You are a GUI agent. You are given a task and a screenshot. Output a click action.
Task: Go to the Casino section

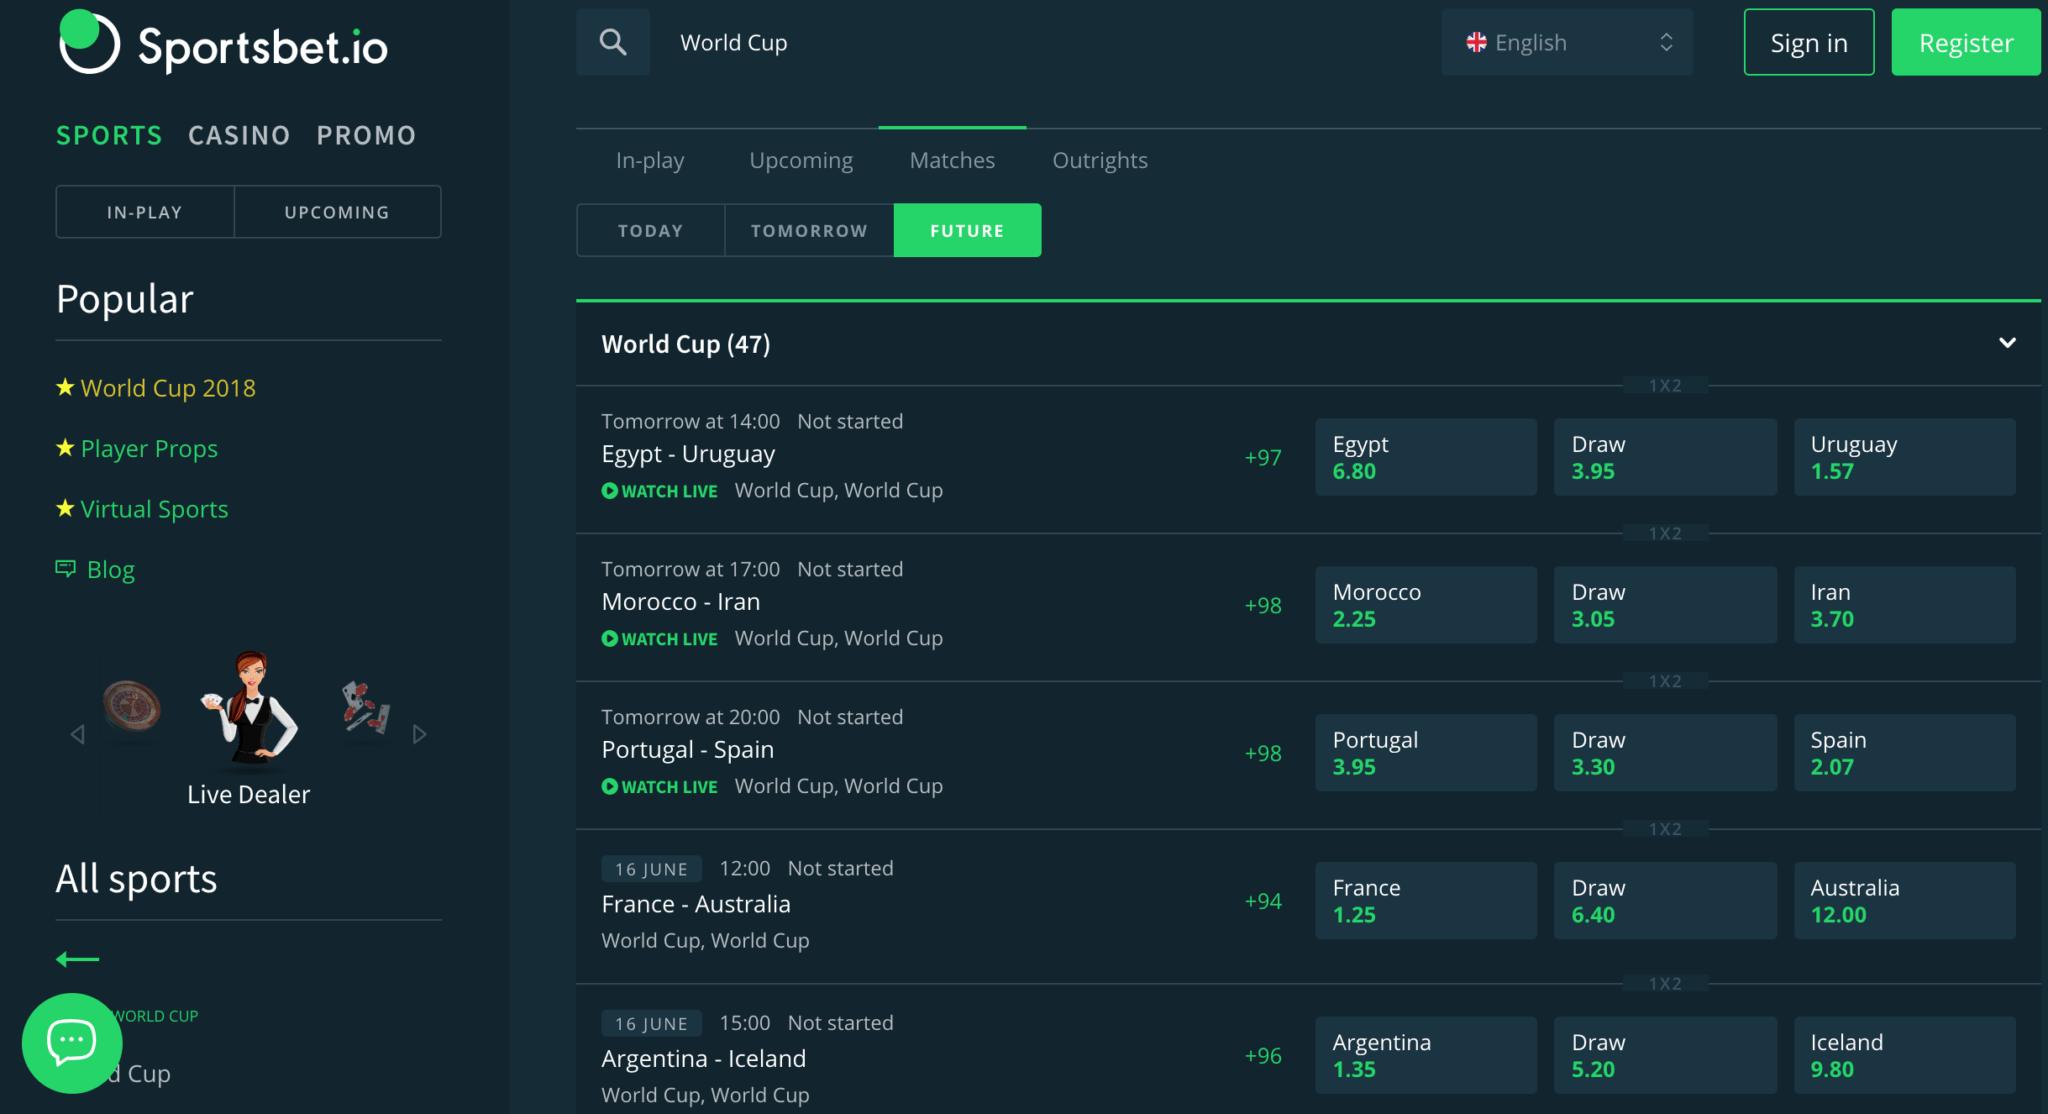click(x=239, y=135)
